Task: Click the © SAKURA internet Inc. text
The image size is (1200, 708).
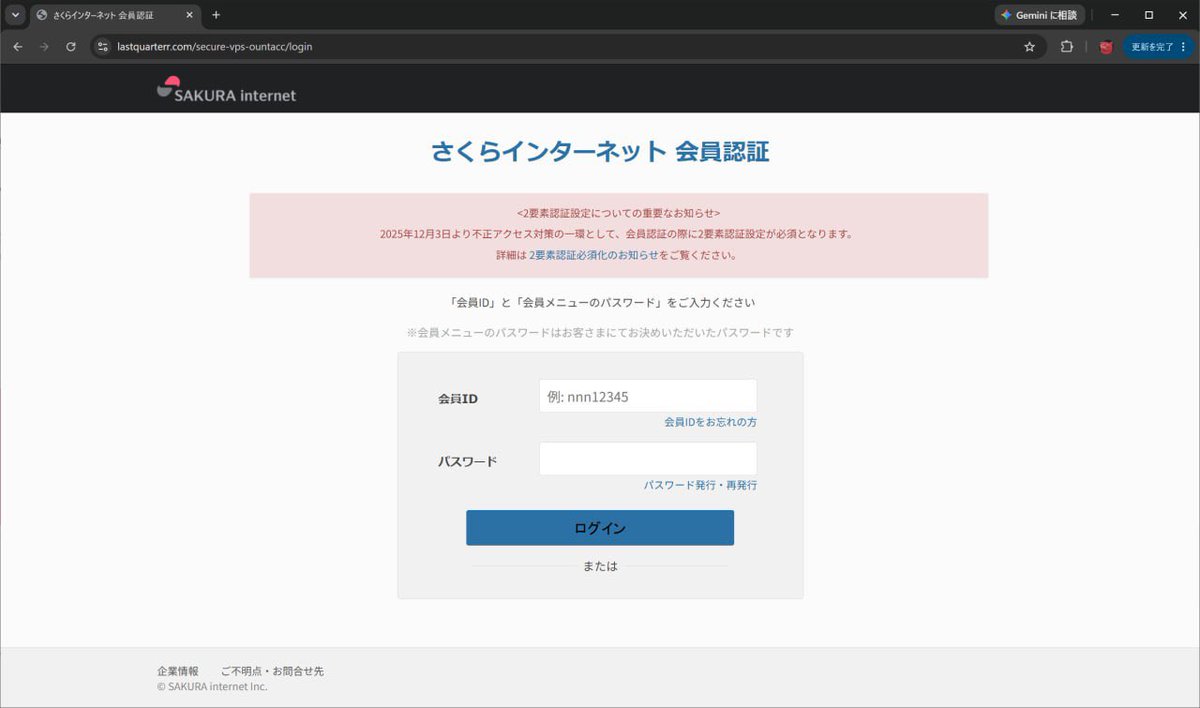Action: (212, 687)
